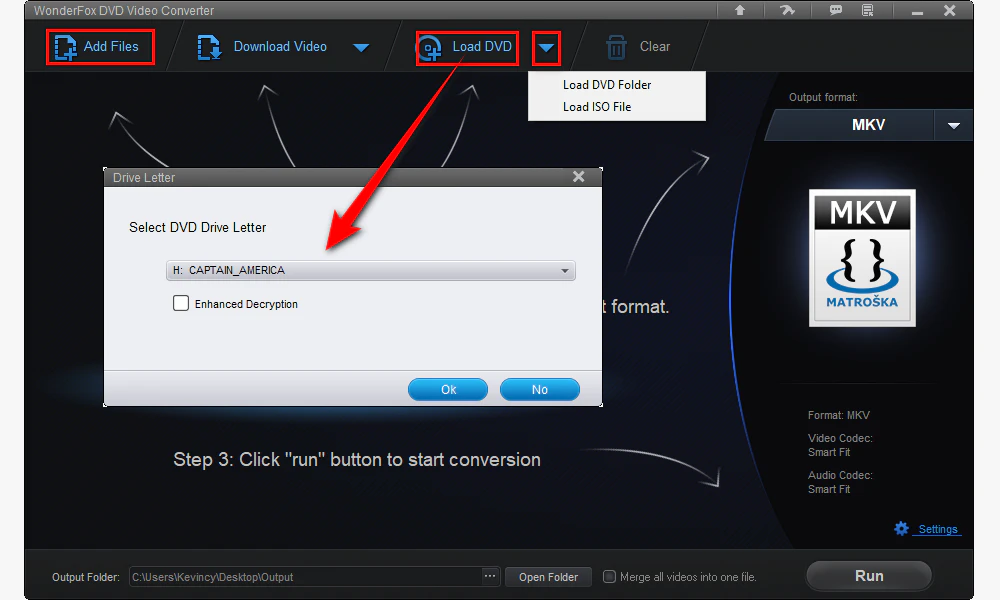Check Merge all videos into one file
1000x600 pixels.
click(610, 576)
